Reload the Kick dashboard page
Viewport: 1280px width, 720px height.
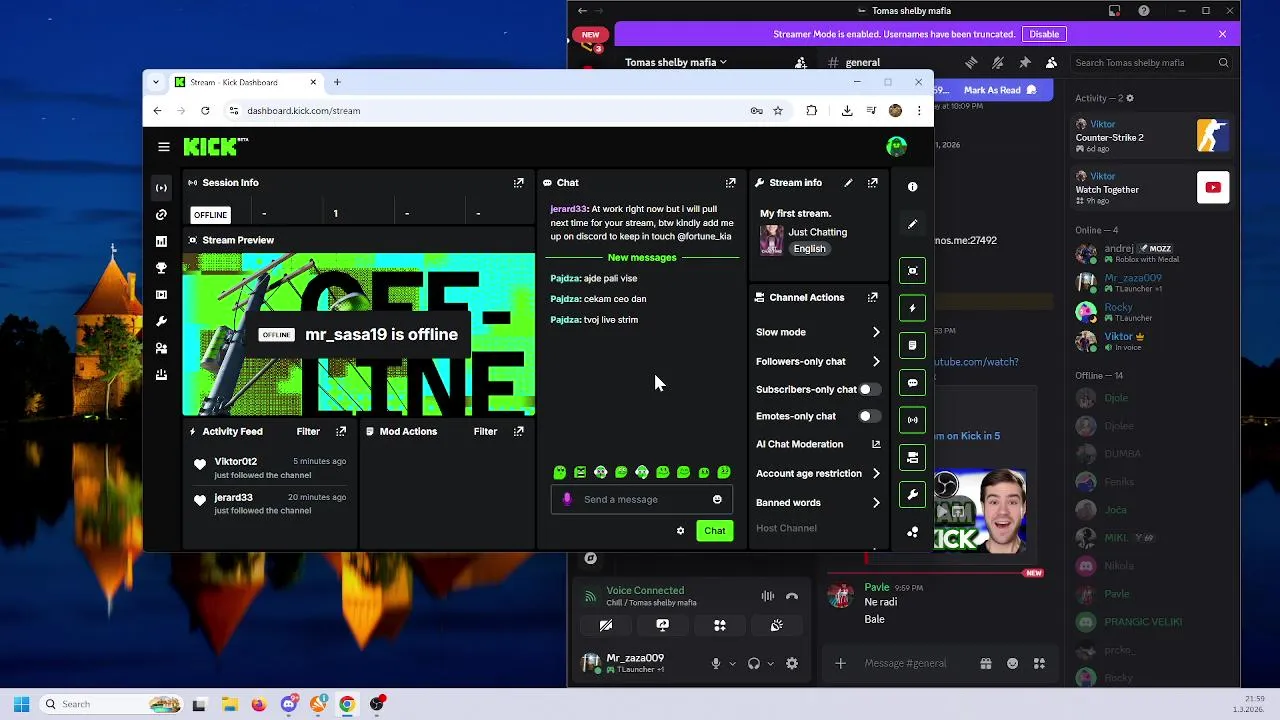[x=205, y=111]
